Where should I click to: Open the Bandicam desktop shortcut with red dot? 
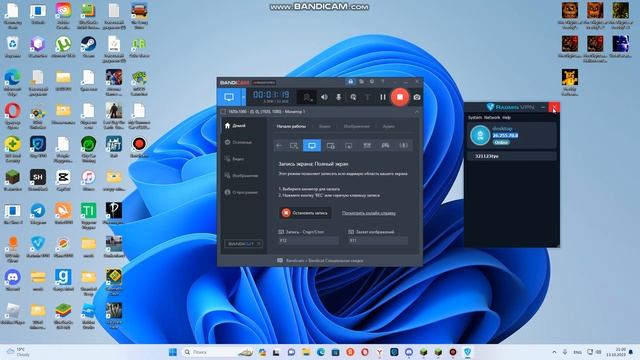coord(139,147)
